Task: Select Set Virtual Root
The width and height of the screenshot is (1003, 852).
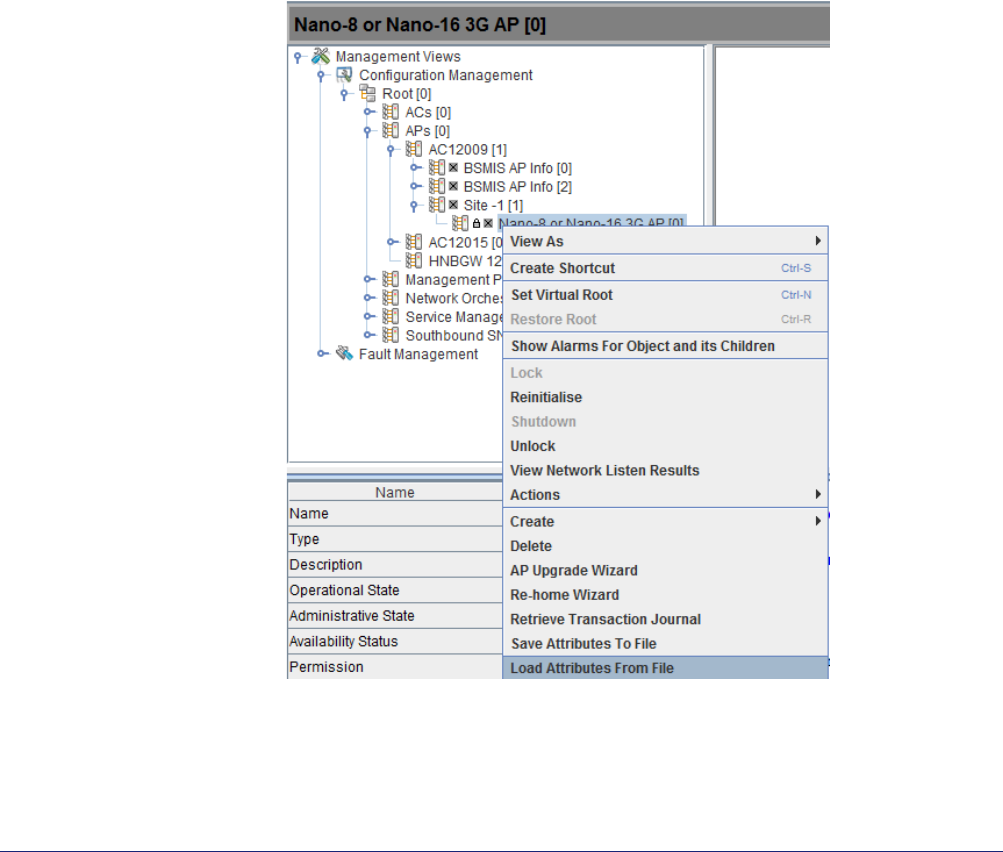Action: click(665, 295)
